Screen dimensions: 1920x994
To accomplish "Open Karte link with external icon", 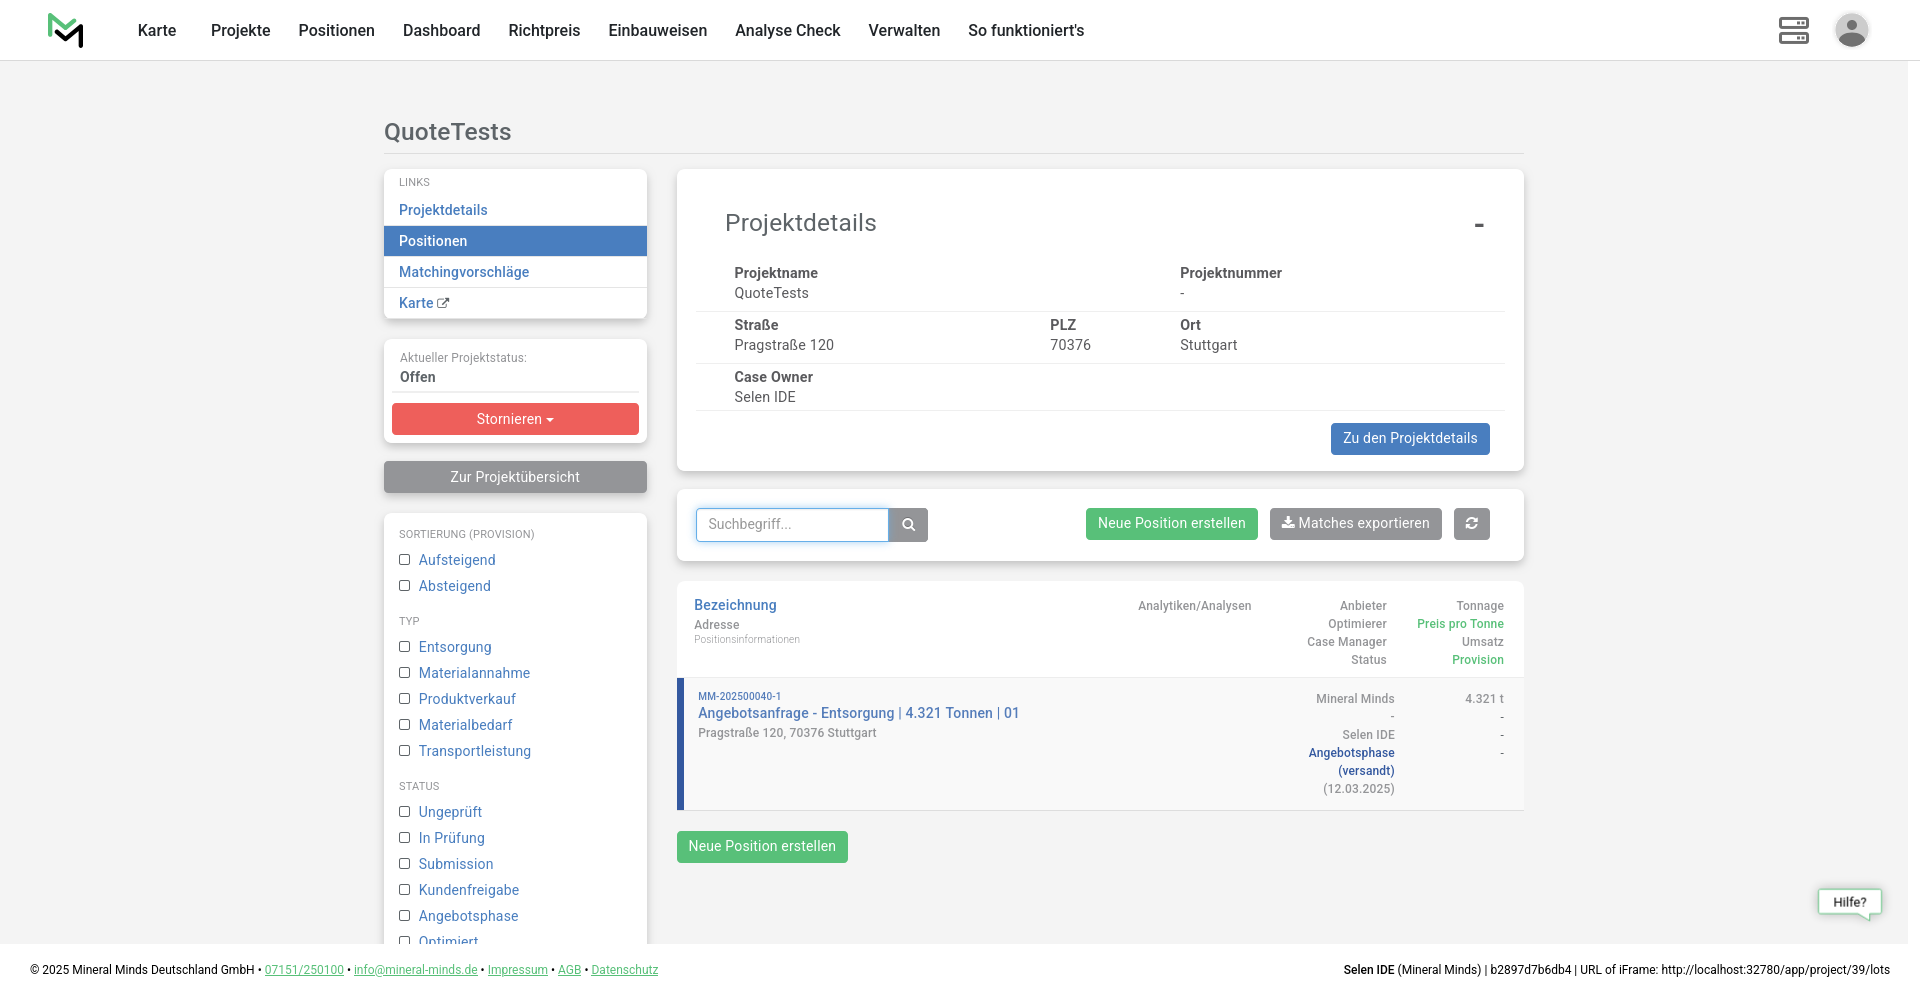I will coord(423,303).
